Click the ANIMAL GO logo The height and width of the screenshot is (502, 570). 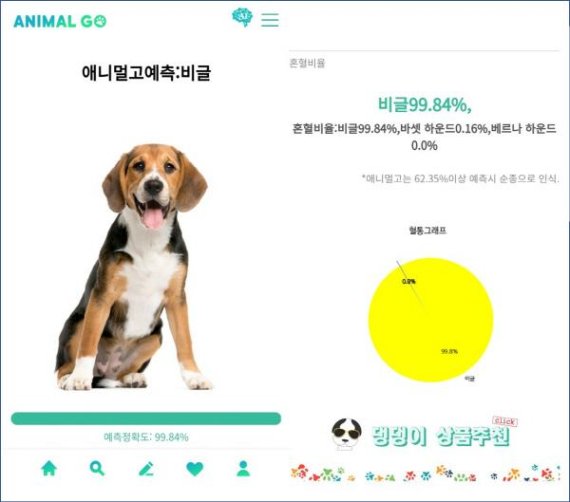tap(60, 21)
